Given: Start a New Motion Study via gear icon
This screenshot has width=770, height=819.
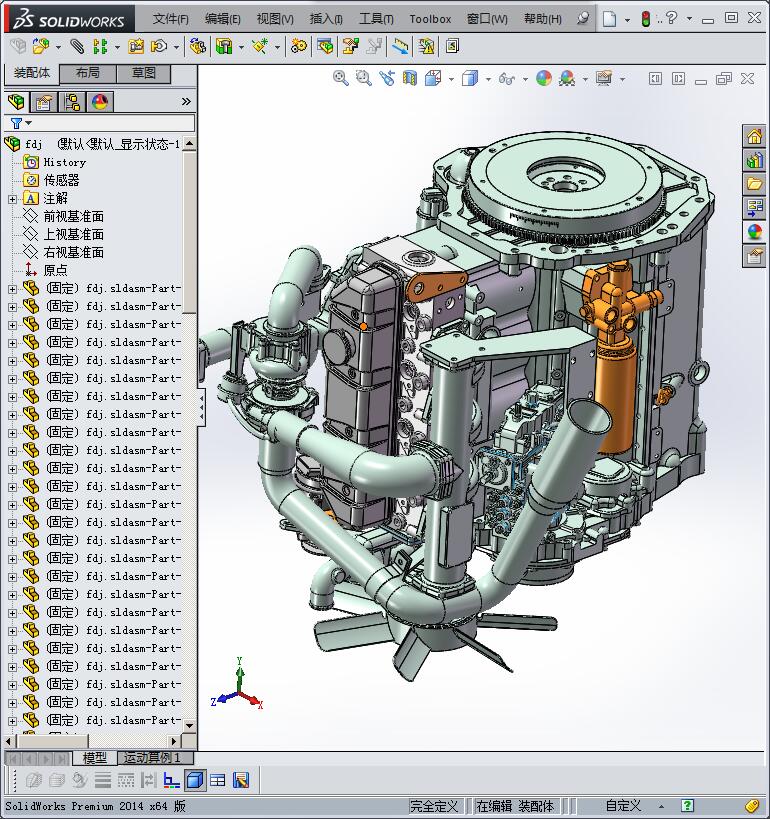Looking at the screenshot, I should point(299,46).
